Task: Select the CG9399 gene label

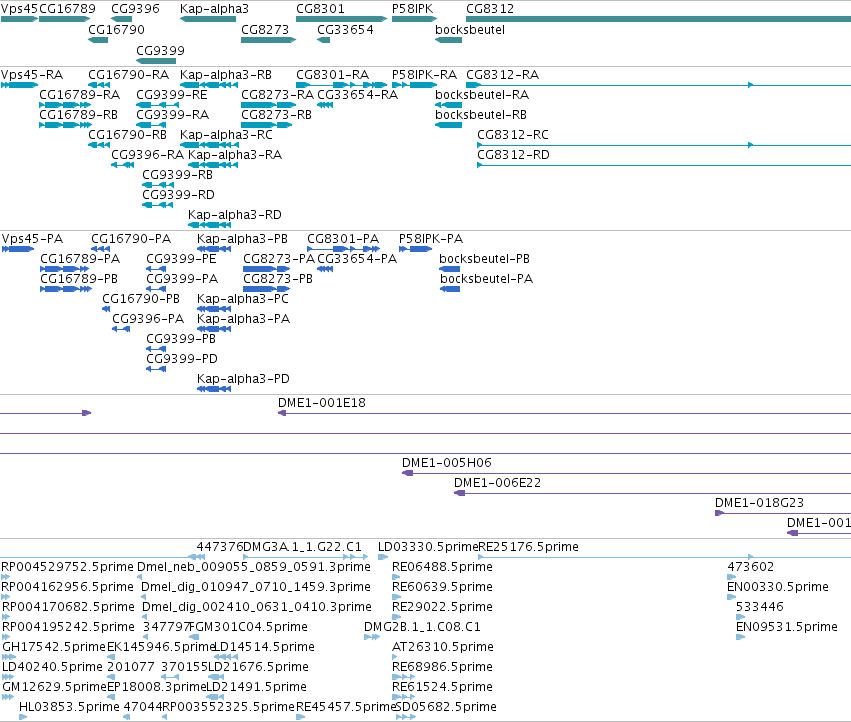Action: pos(160,50)
